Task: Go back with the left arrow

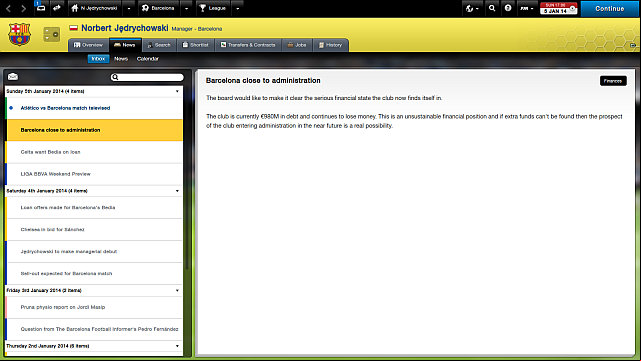Action: coord(8,8)
